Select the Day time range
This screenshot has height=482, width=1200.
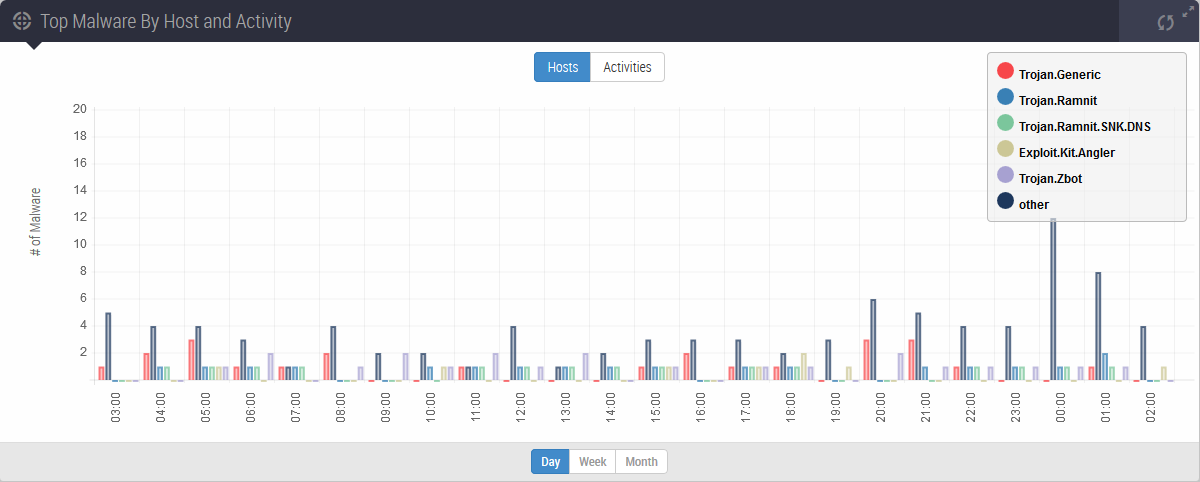(x=550, y=462)
